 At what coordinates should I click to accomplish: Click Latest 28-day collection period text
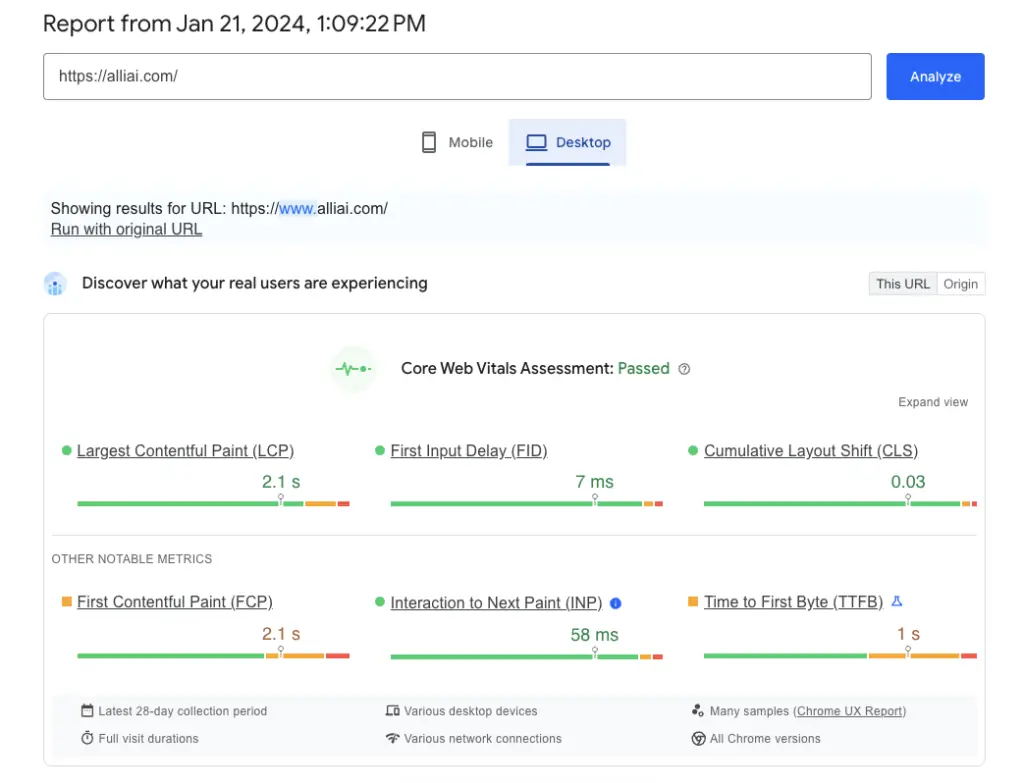click(x=183, y=711)
